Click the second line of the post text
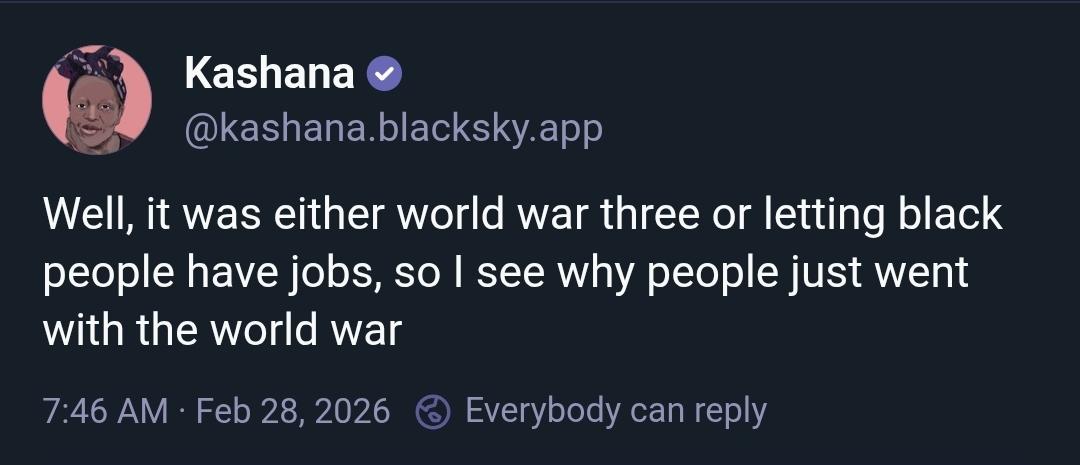The width and height of the screenshot is (1080, 465). (505, 273)
